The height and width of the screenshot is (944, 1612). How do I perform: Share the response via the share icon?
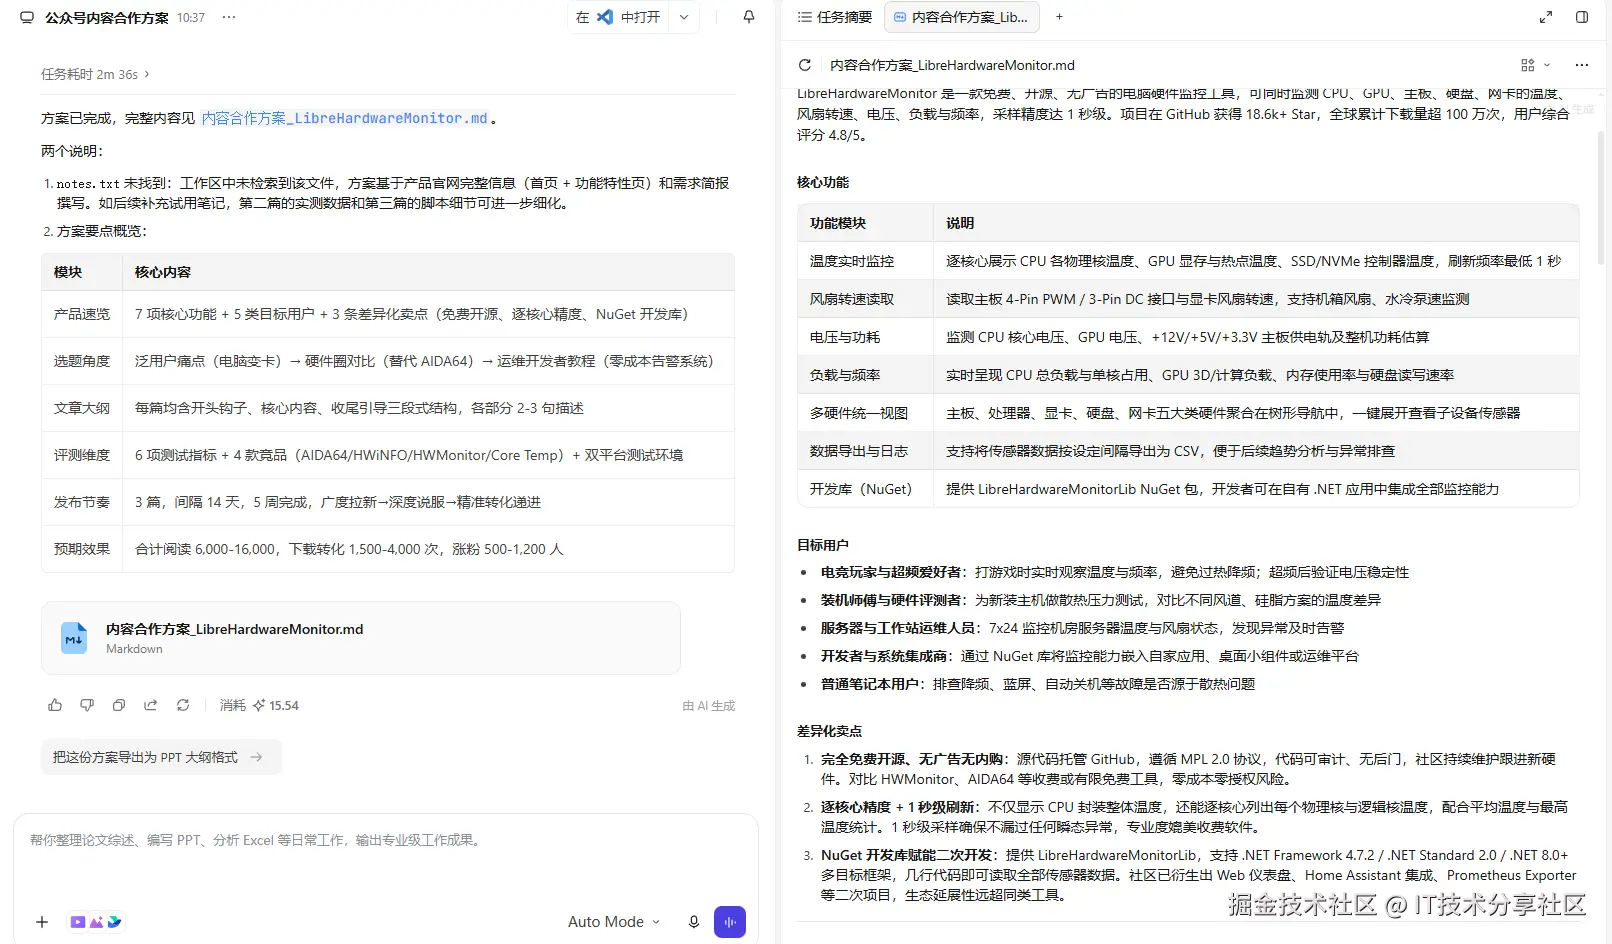(151, 705)
